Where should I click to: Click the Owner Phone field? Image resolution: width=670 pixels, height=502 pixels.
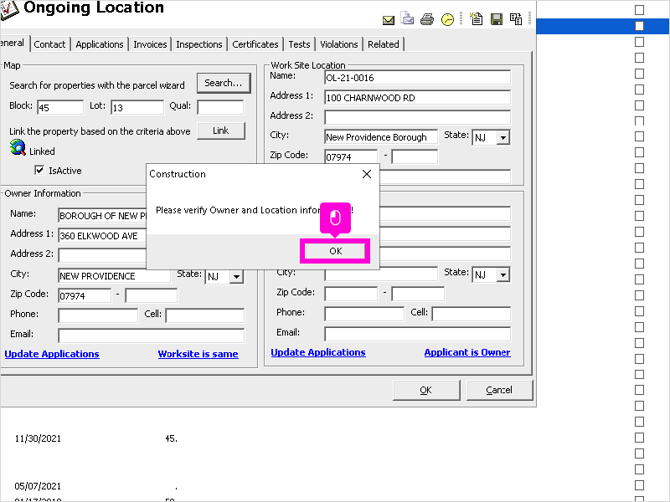click(x=98, y=316)
